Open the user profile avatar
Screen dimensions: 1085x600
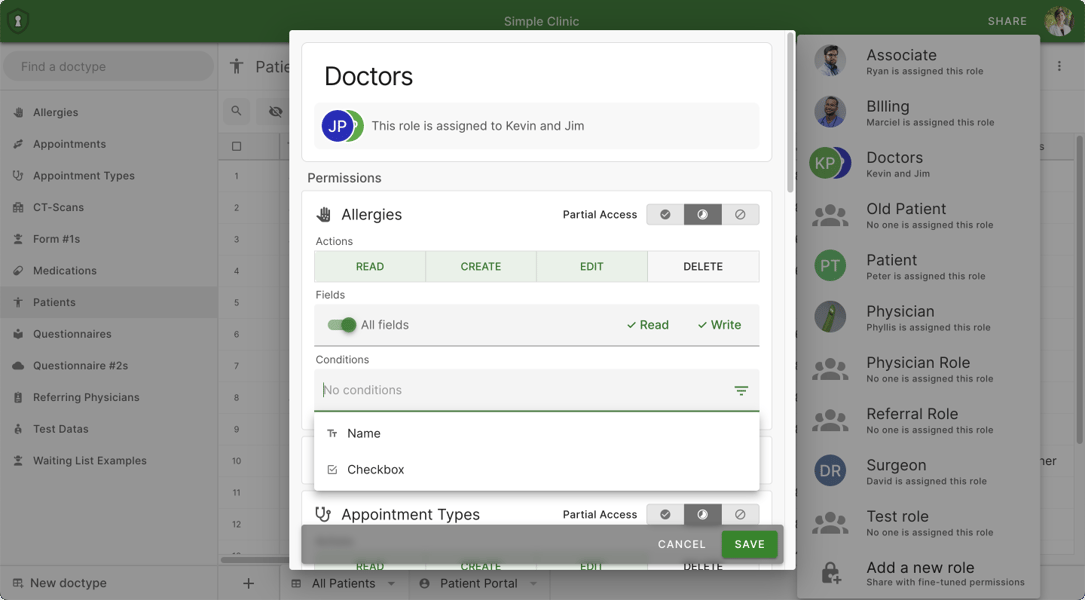tap(1059, 21)
